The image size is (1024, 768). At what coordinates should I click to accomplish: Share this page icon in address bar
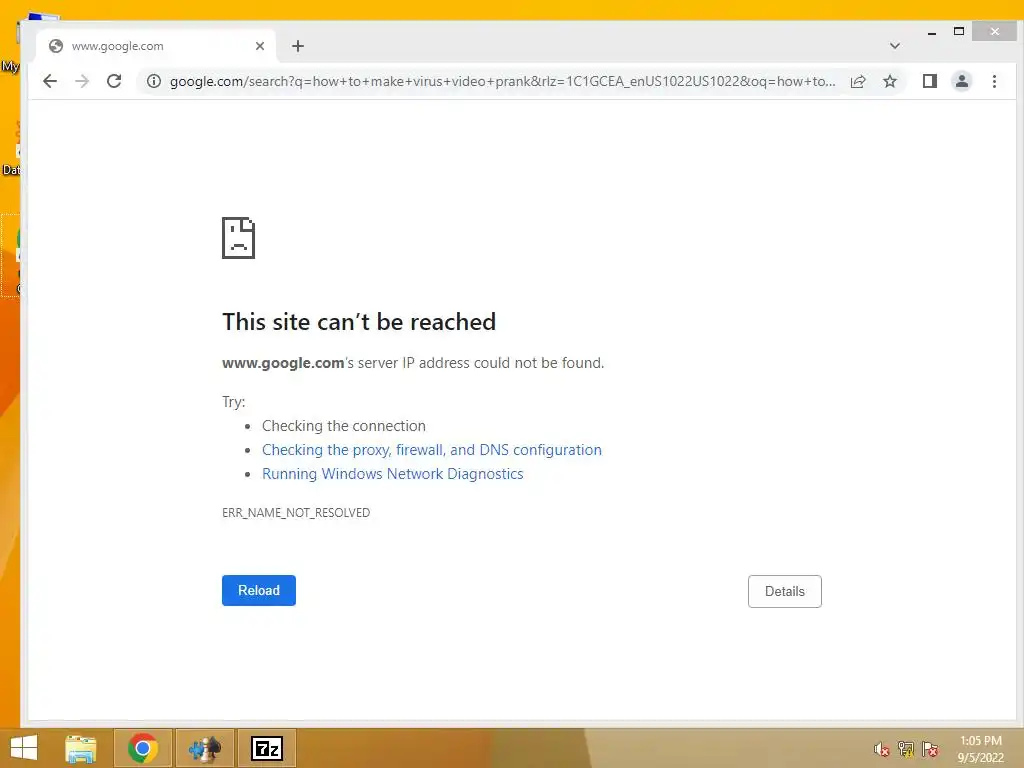point(858,81)
